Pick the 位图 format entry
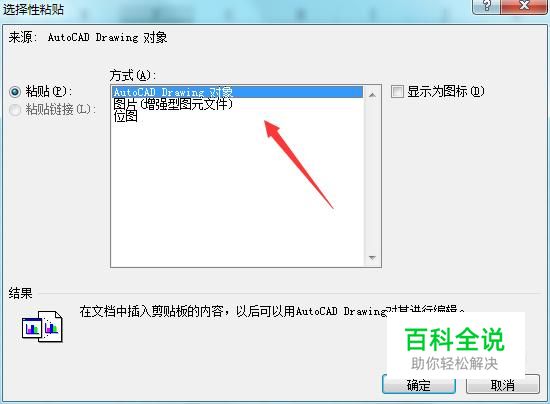Screen dimensions: 550x404 [126, 116]
